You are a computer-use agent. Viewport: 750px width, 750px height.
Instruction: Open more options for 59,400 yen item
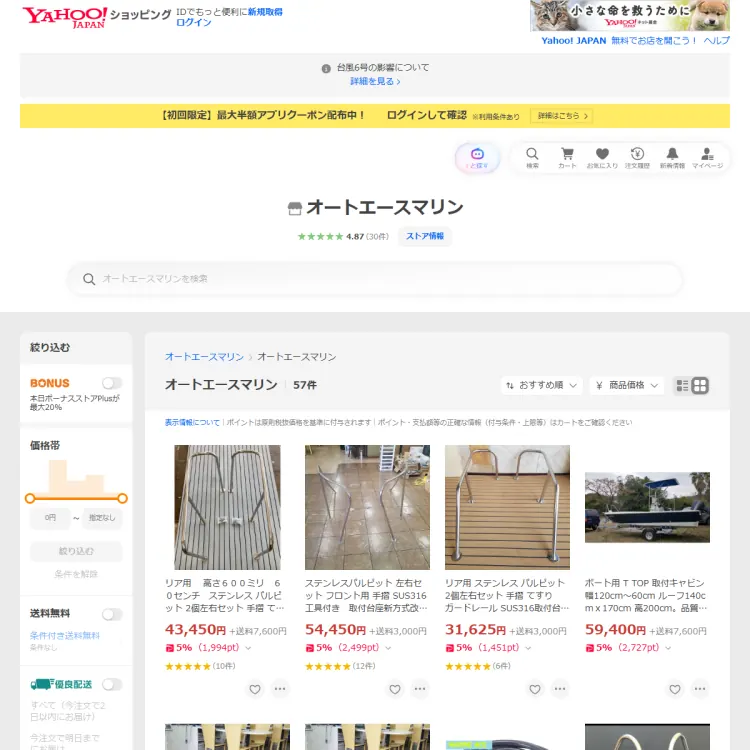pyautogui.click(x=700, y=689)
